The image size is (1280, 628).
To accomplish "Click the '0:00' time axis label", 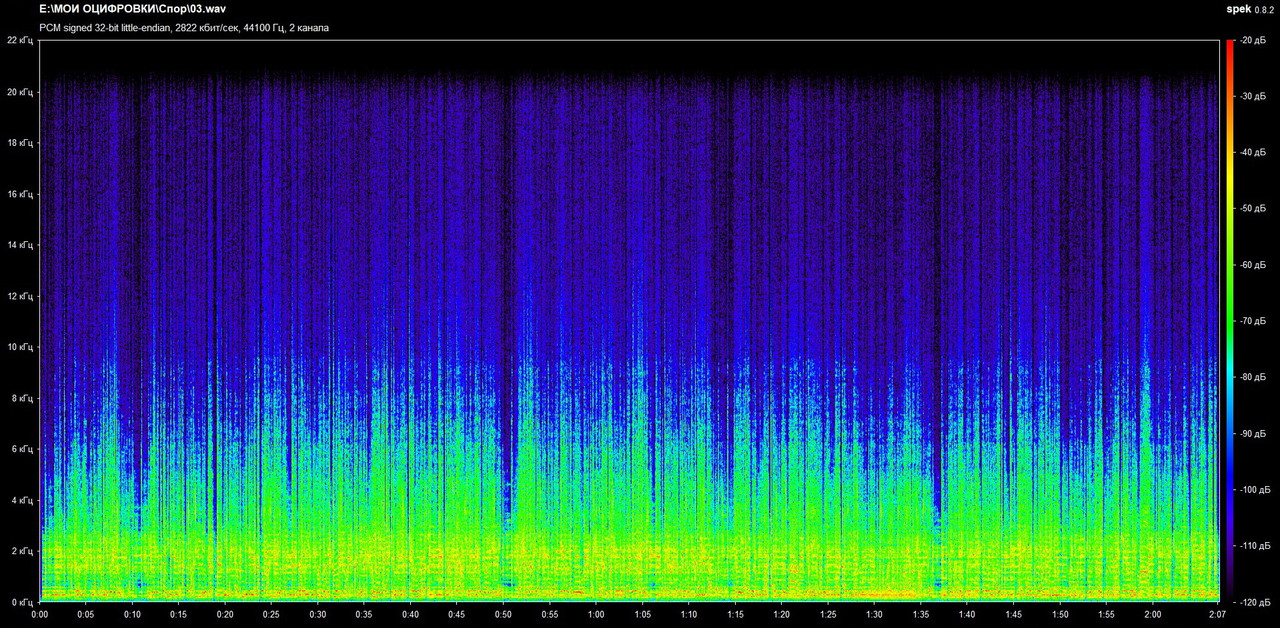I will (x=40, y=615).
